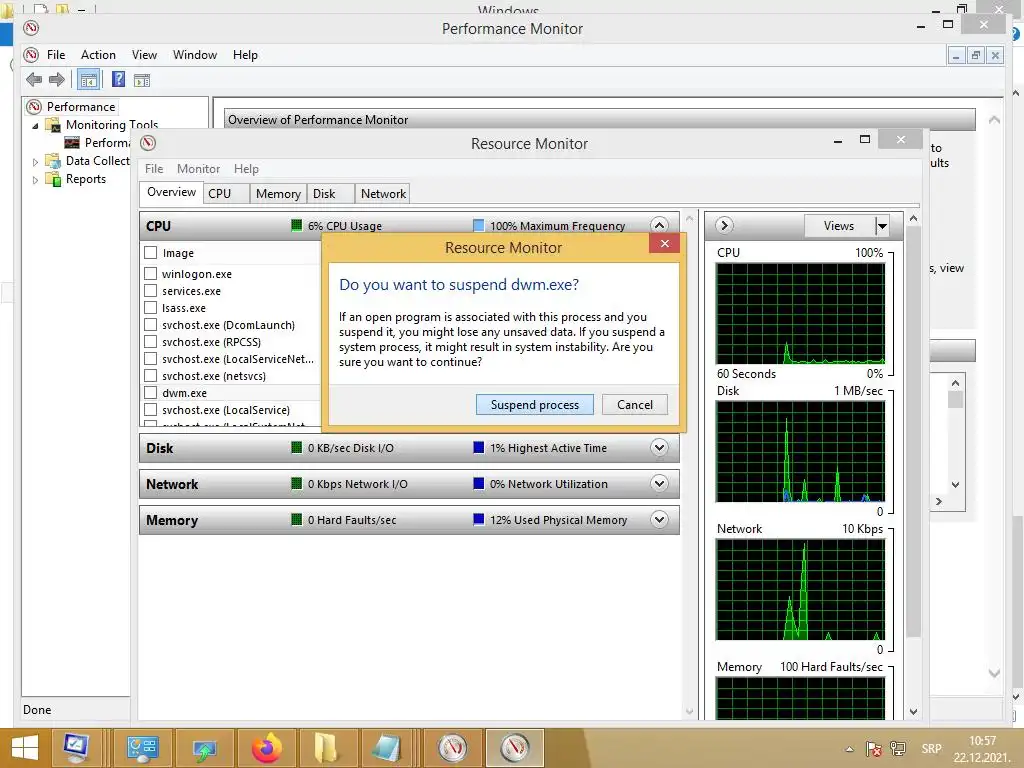Check svchost.exe (RPCSS) checkbox
The width and height of the screenshot is (1024, 768).
[x=151, y=342]
